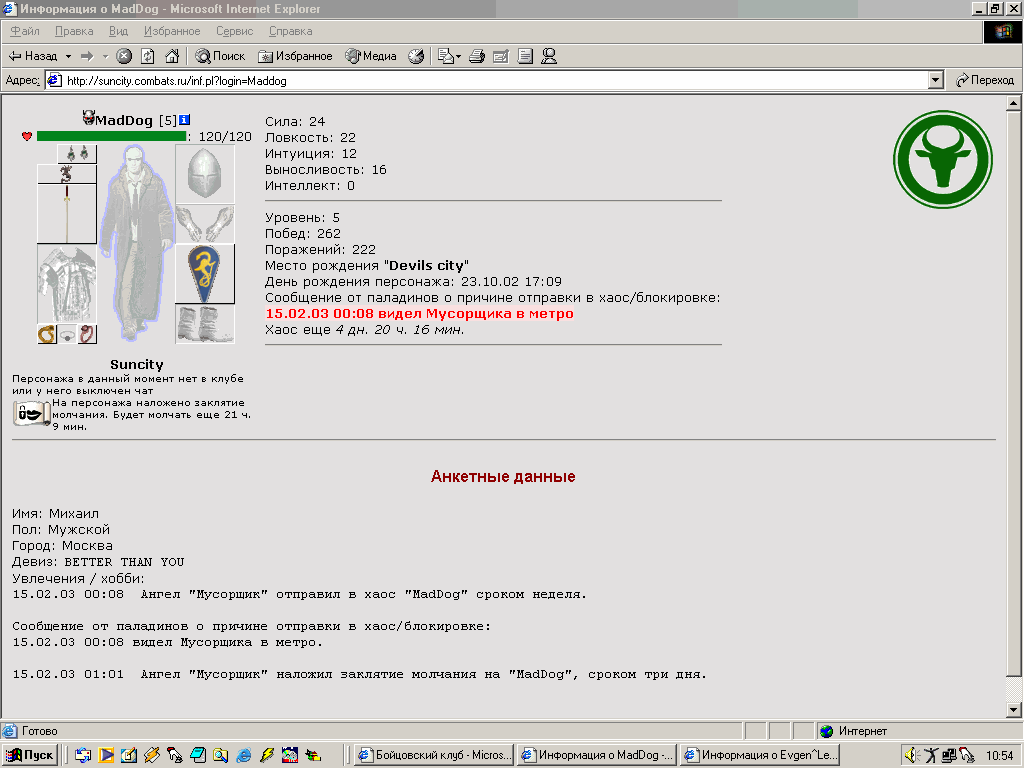Click the character figure in the coat
Viewport: 1024px width, 768px height.
click(136, 244)
